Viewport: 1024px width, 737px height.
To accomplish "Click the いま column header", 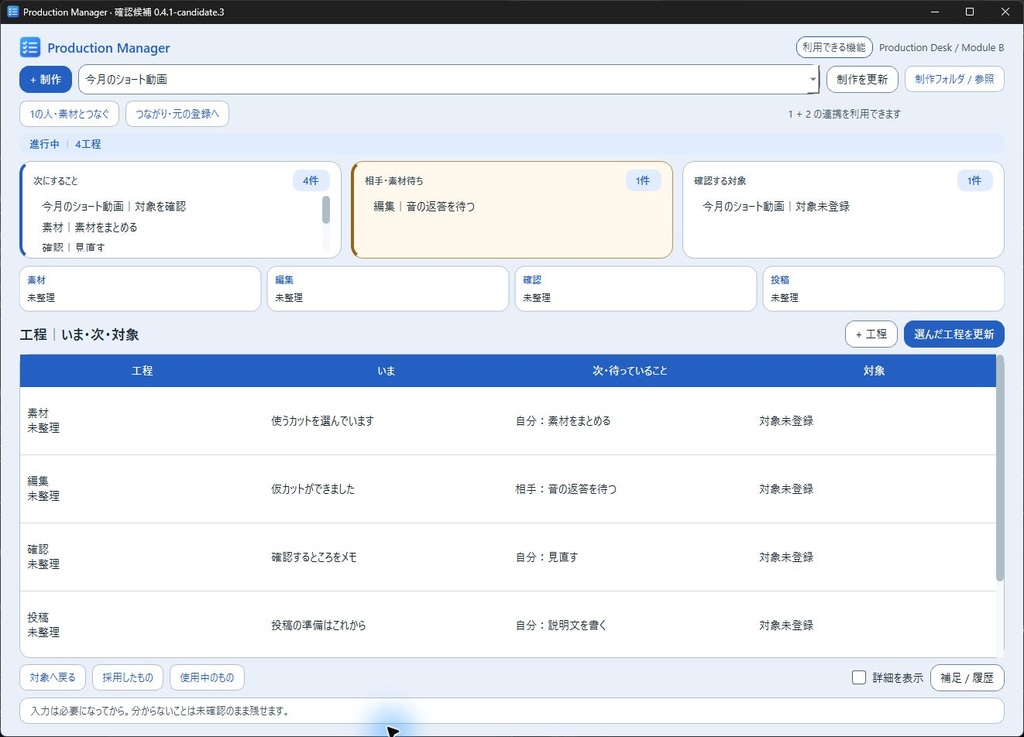I will coord(386,371).
